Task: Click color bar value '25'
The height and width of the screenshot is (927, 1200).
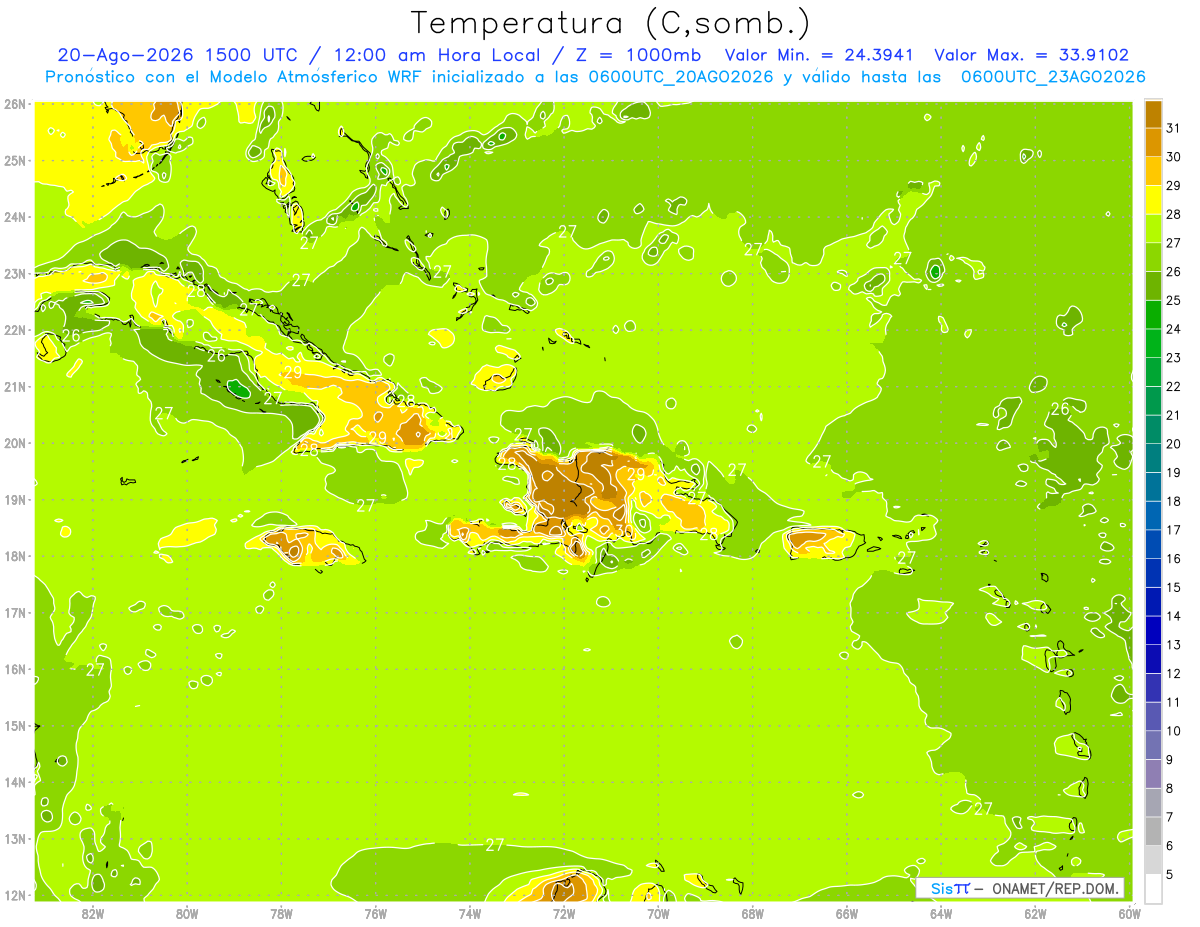Action: click(x=1173, y=300)
